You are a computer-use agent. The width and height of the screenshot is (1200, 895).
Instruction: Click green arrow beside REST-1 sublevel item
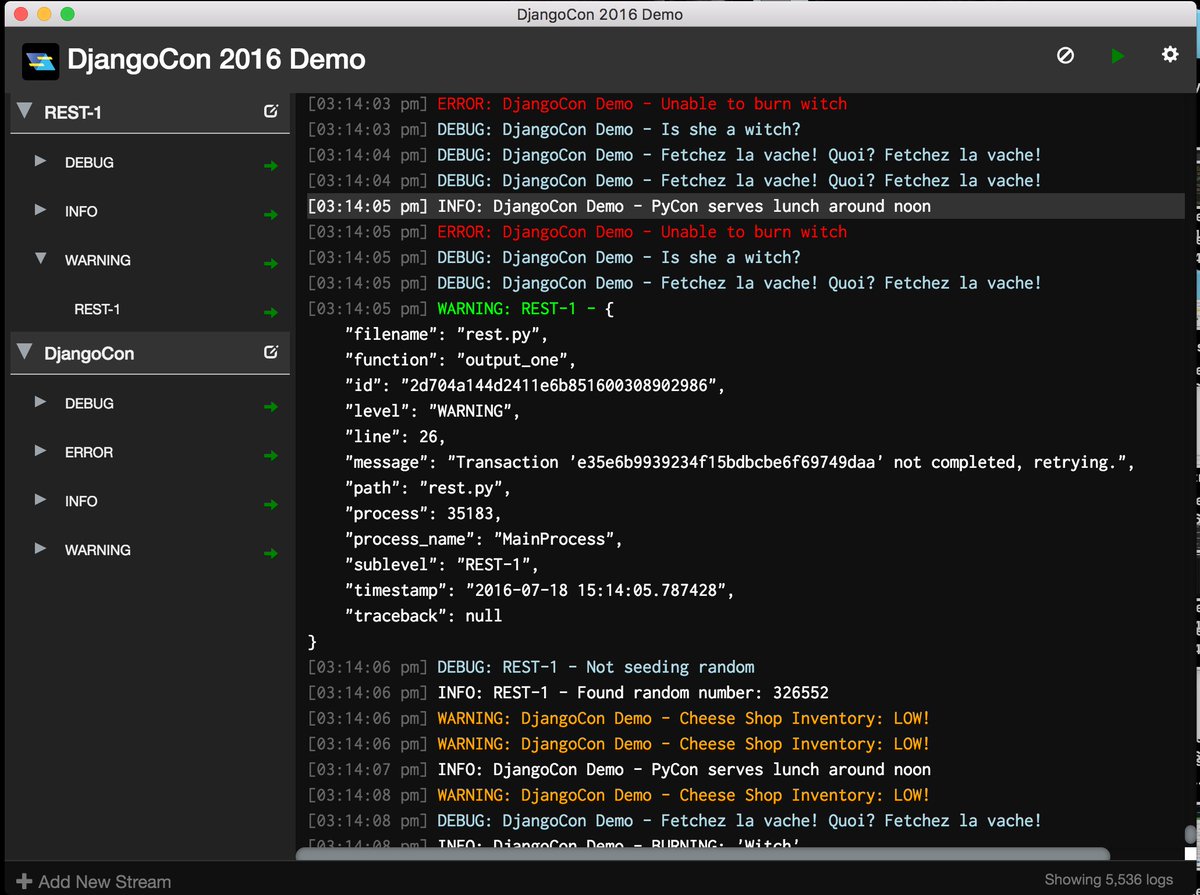[x=270, y=313]
